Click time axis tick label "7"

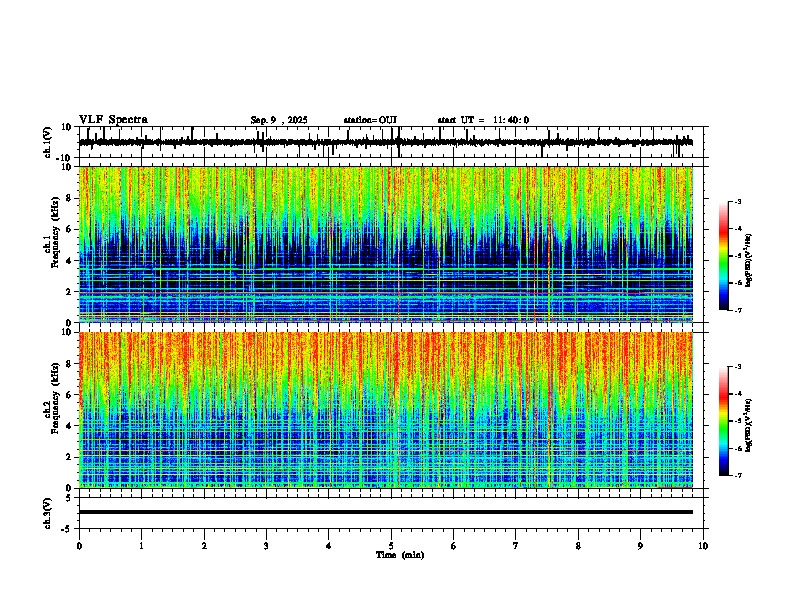(x=516, y=546)
